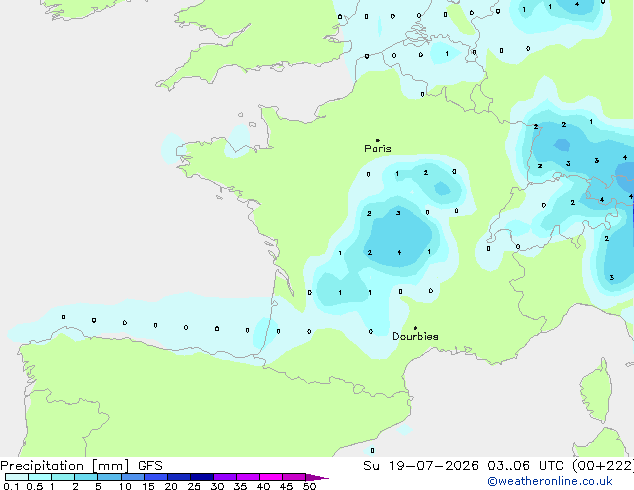Click legend scale label '15'

click(x=148, y=486)
